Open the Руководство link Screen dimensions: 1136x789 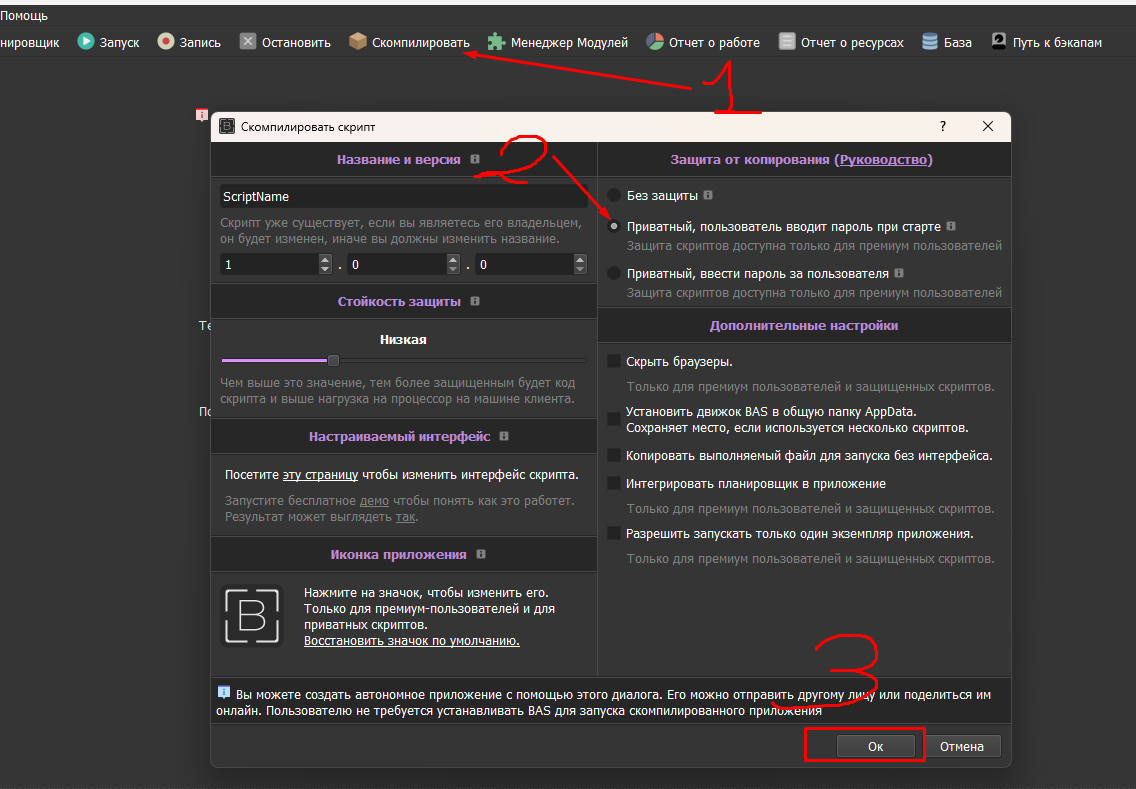pos(883,159)
